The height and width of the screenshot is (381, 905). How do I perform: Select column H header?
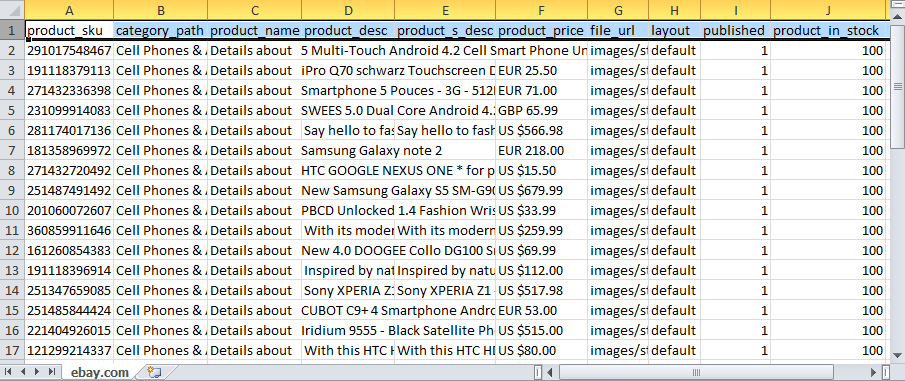[675, 10]
